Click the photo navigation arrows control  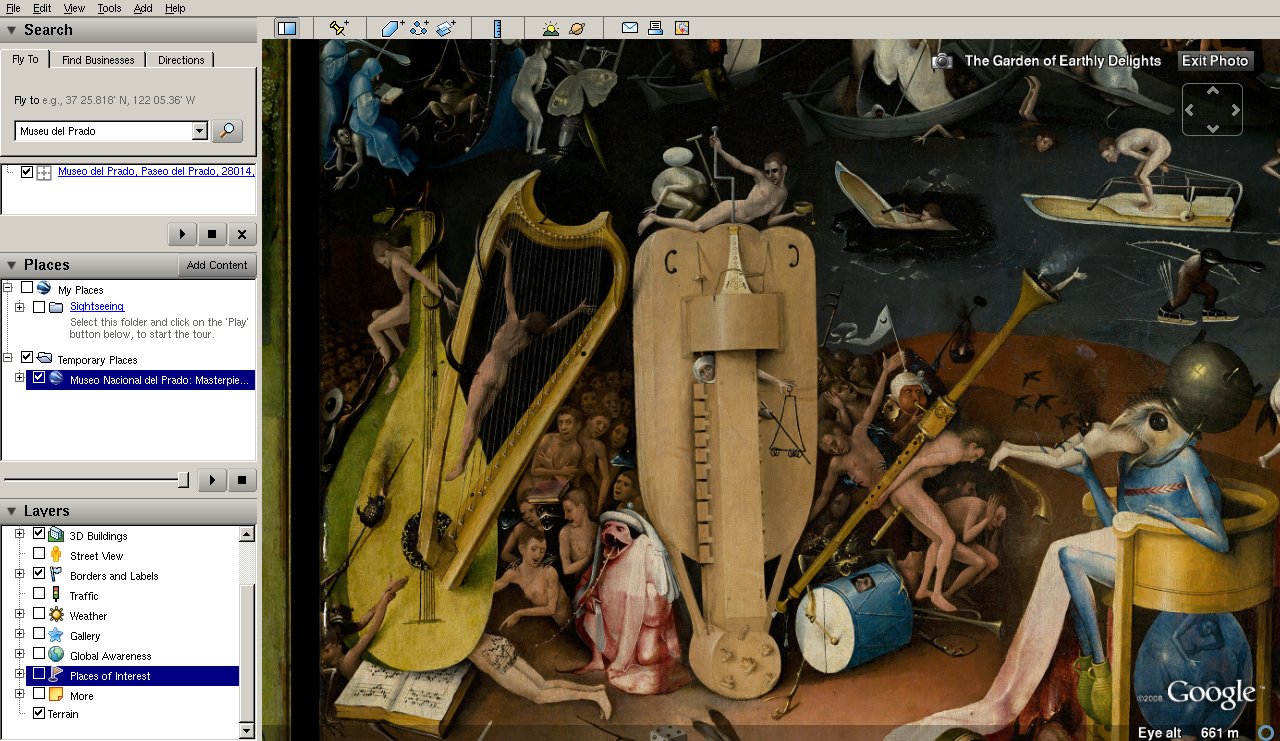1213,108
